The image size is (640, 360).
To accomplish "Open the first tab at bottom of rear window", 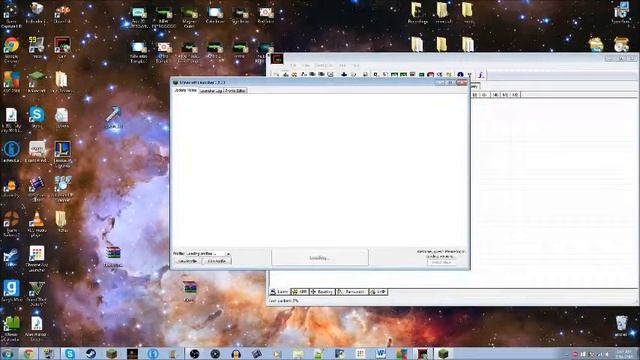I will point(279,292).
